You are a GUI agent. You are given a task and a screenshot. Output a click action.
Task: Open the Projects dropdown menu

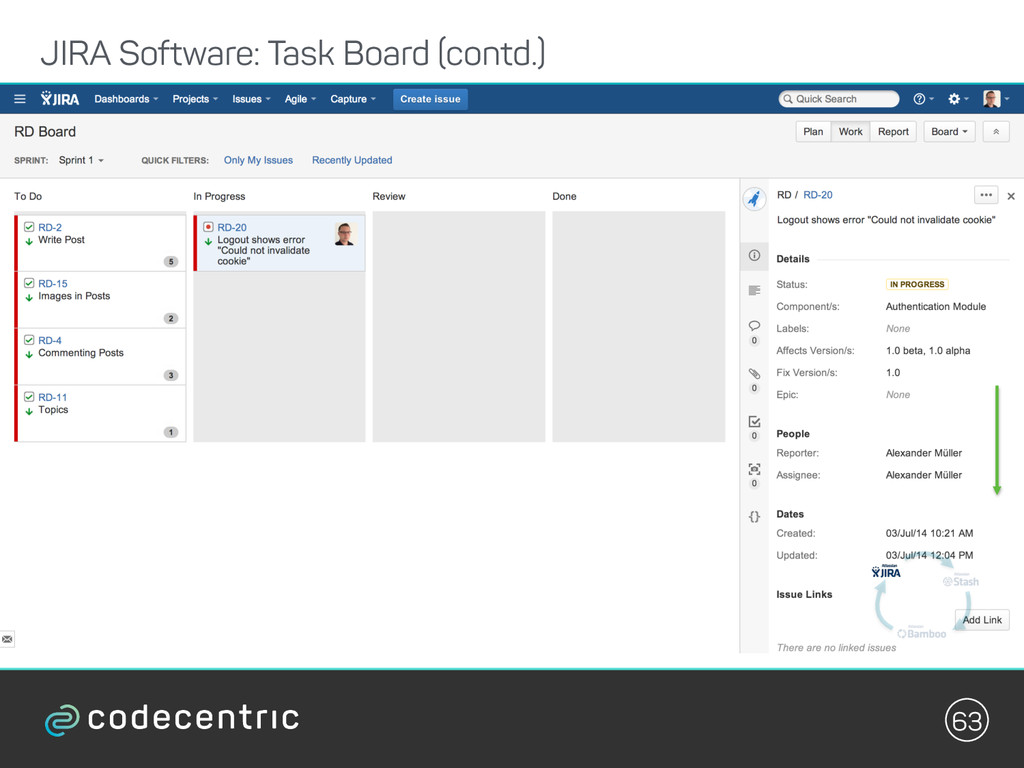click(195, 99)
